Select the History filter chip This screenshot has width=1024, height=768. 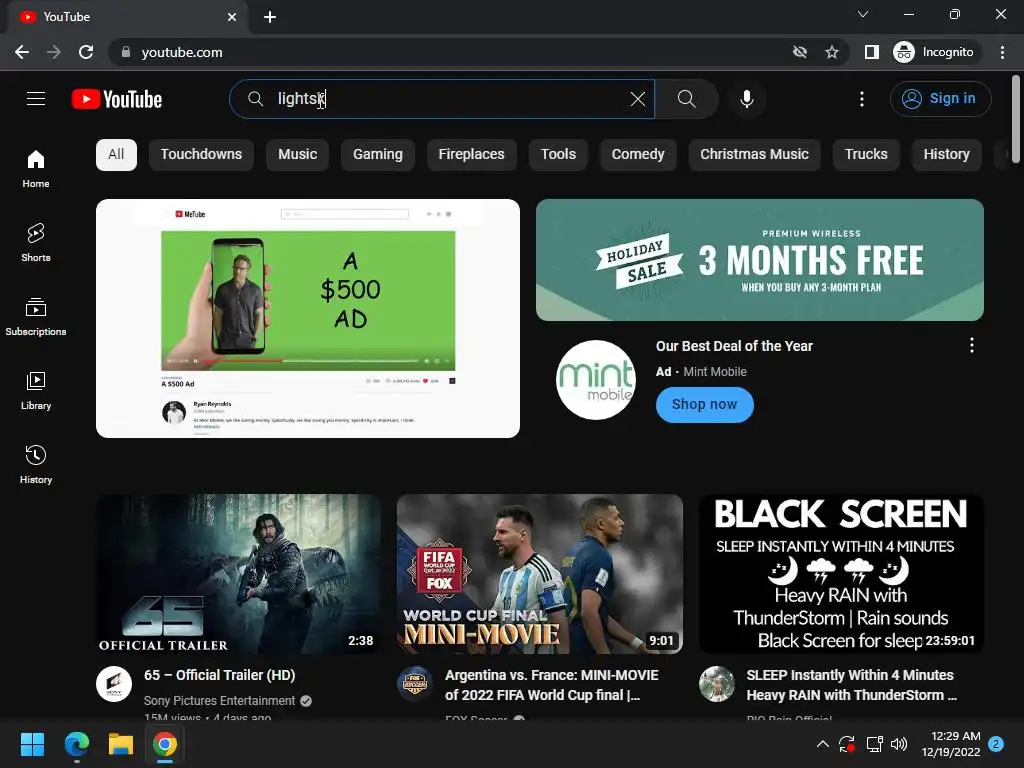click(946, 155)
